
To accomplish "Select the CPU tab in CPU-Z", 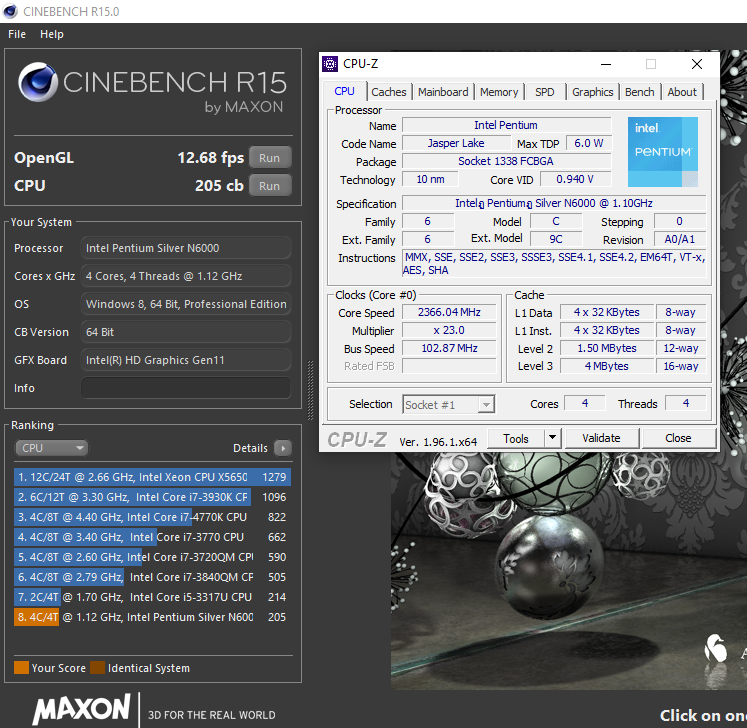I will click(x=344, y=91).
